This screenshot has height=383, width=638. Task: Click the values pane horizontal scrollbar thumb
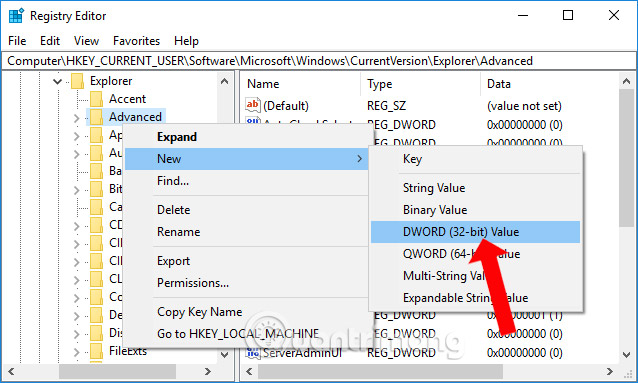coord(380,371)
